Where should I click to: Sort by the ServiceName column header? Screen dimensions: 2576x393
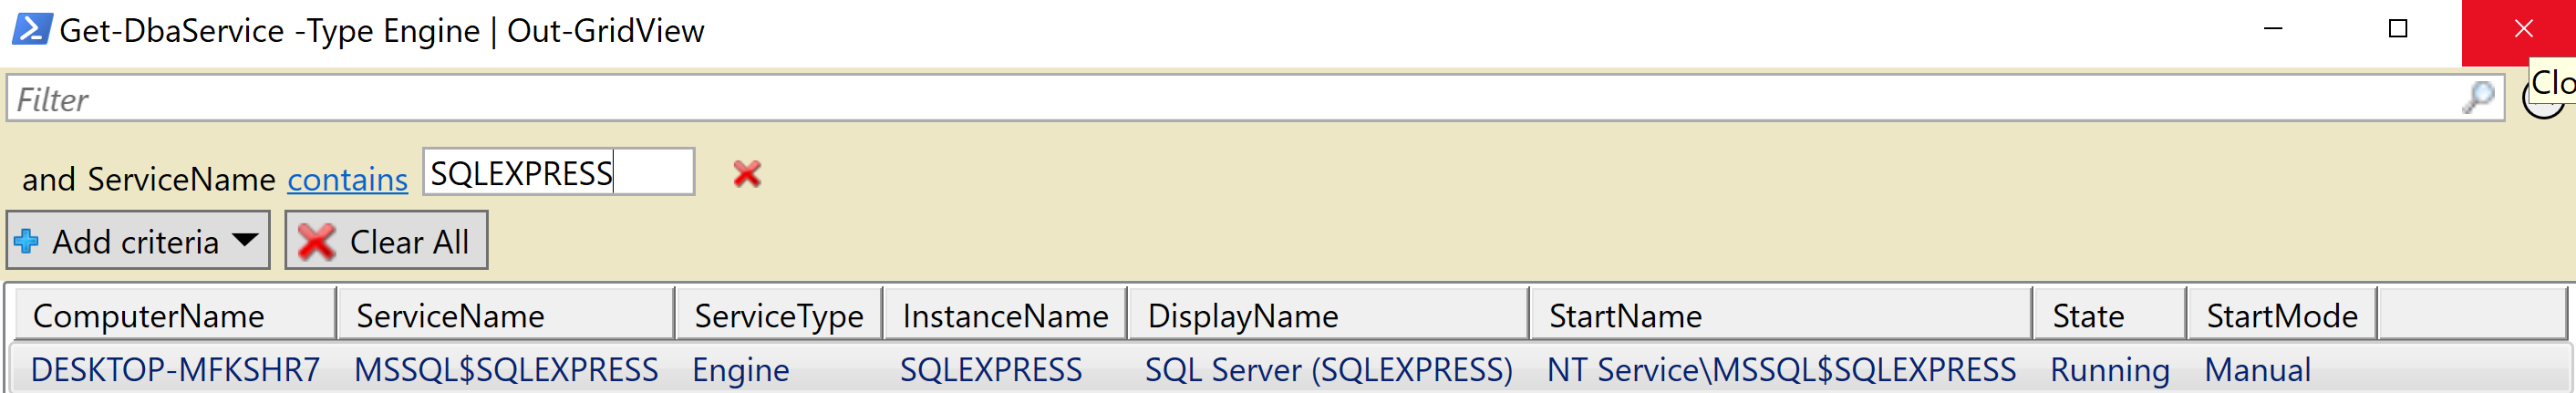point(505,316)
